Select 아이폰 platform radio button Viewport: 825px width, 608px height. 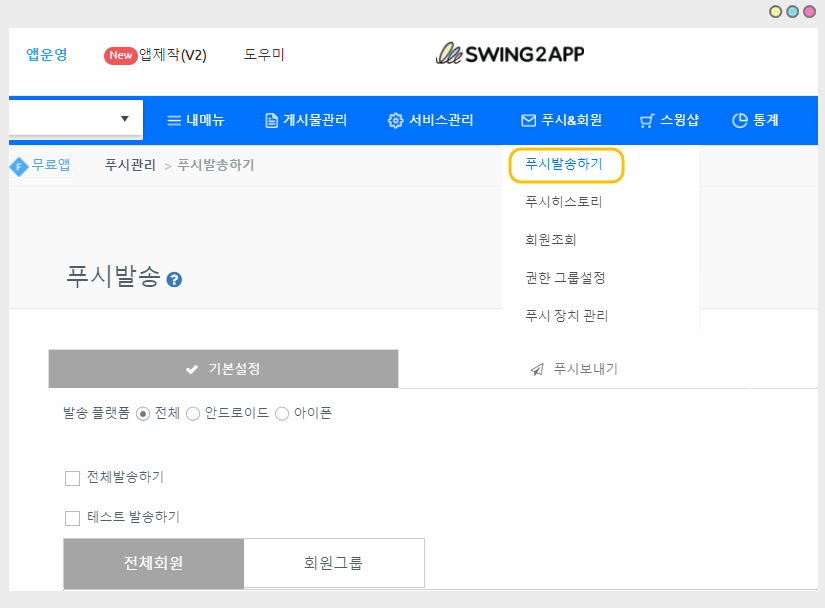click(x=282, y=414)
